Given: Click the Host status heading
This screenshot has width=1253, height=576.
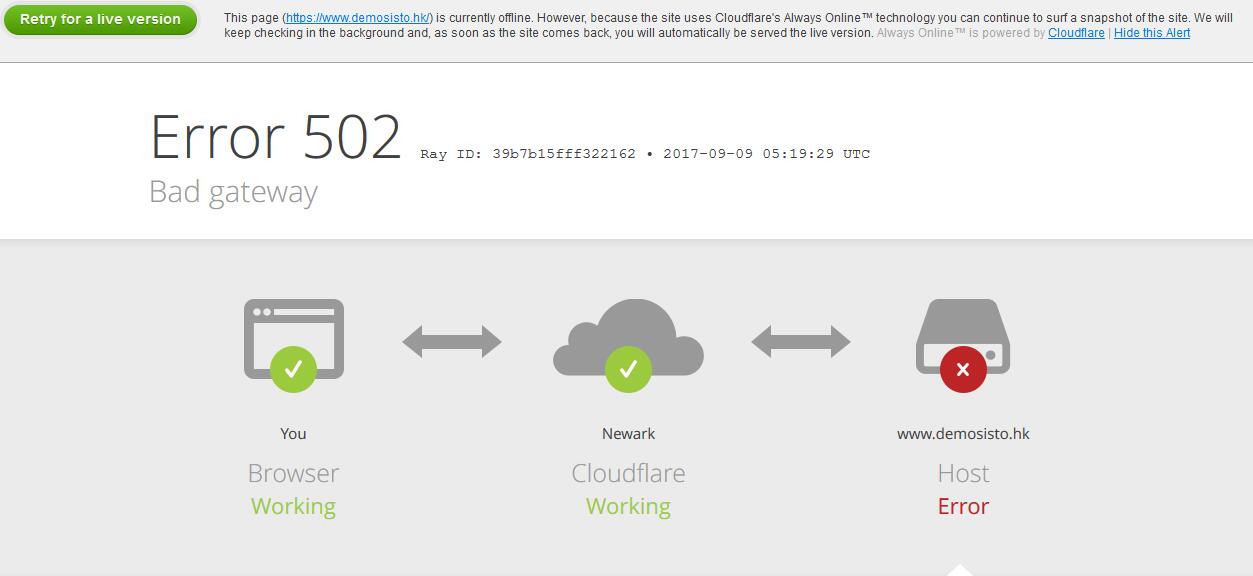Looking at the screenshot, I should click(x=963, y=473).
